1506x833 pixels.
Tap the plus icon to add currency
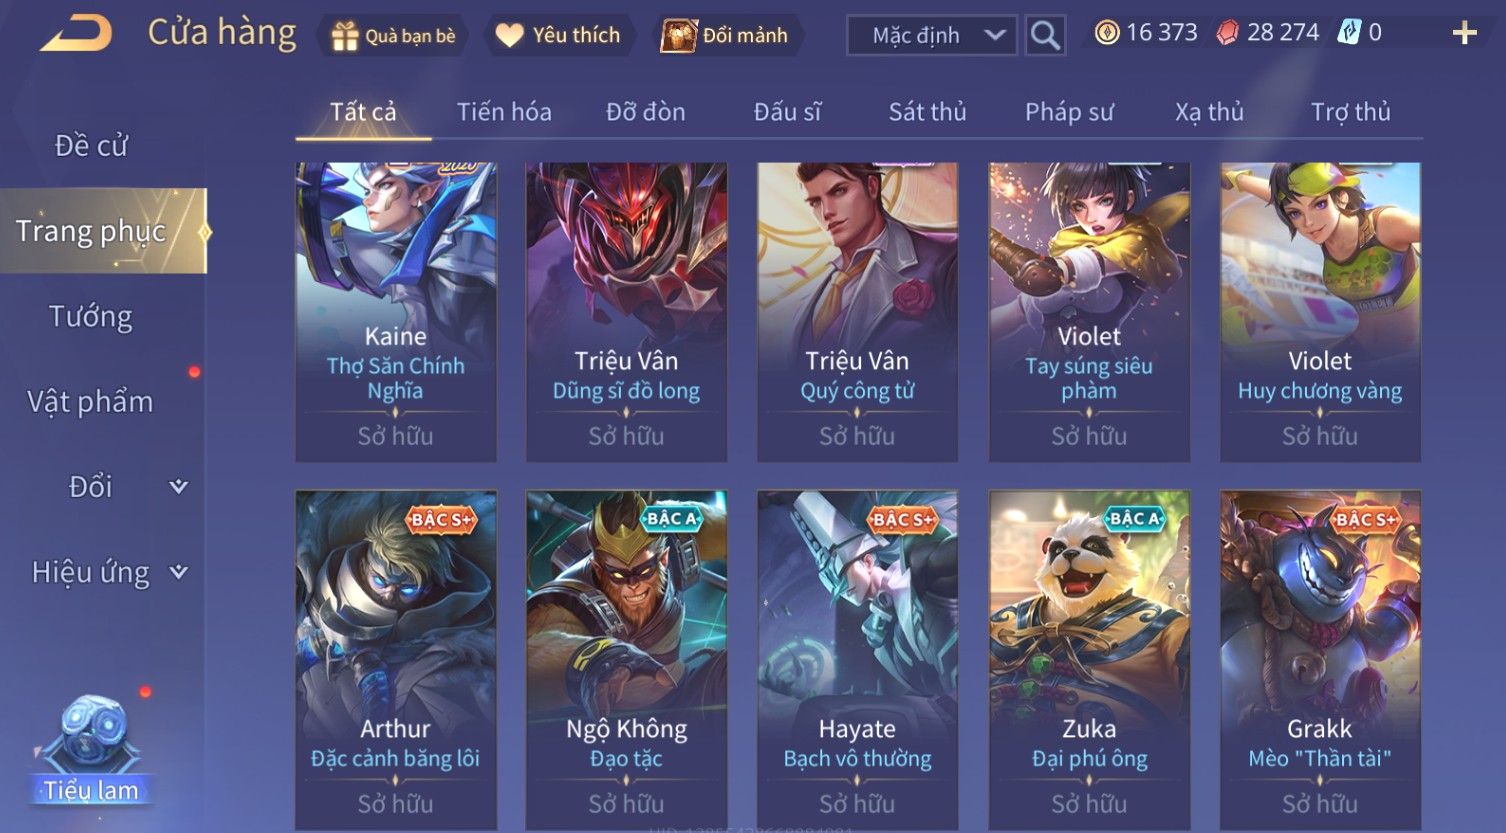1464,34
